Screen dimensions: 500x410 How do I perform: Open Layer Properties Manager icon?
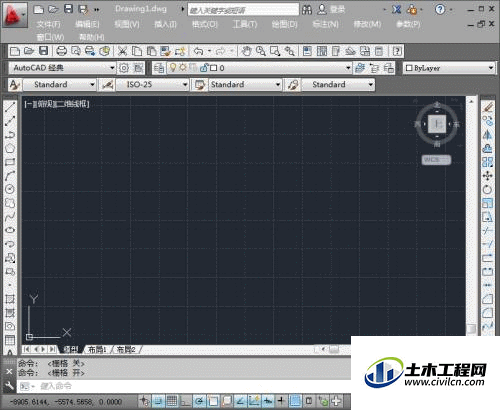coord(159,68)
